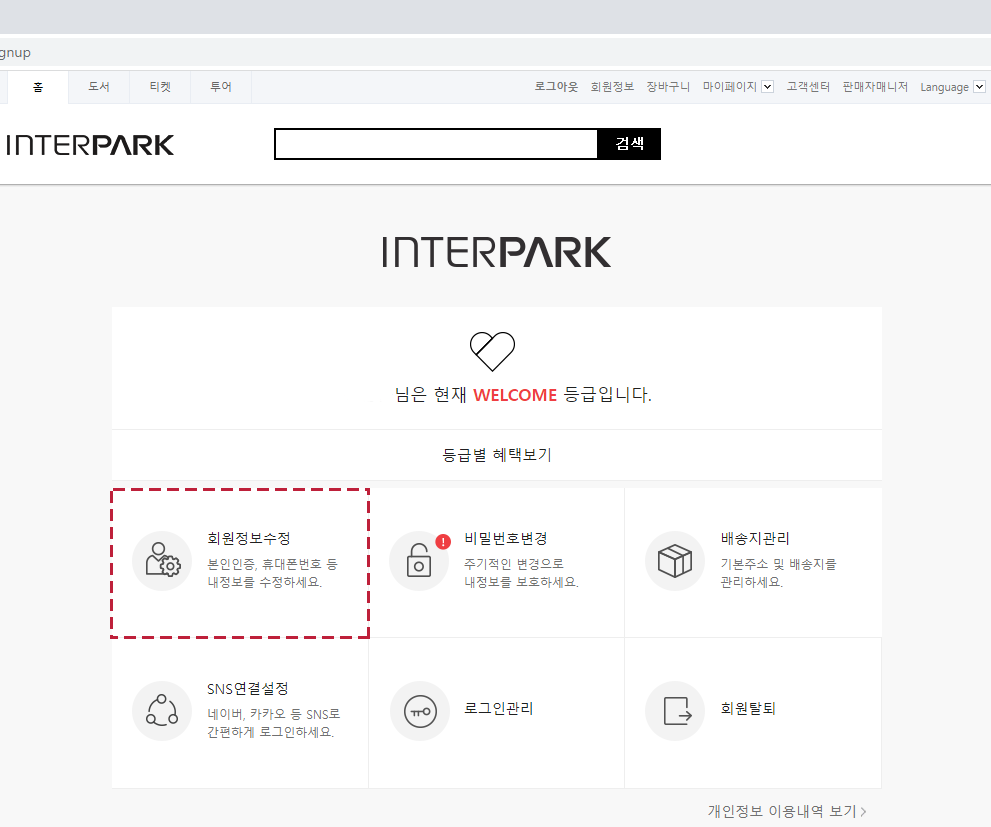Image resolution: width=991 pixels, height=827 pixels.
Task: Click the large center INTERPARK logo
Action: coord(497,252)
